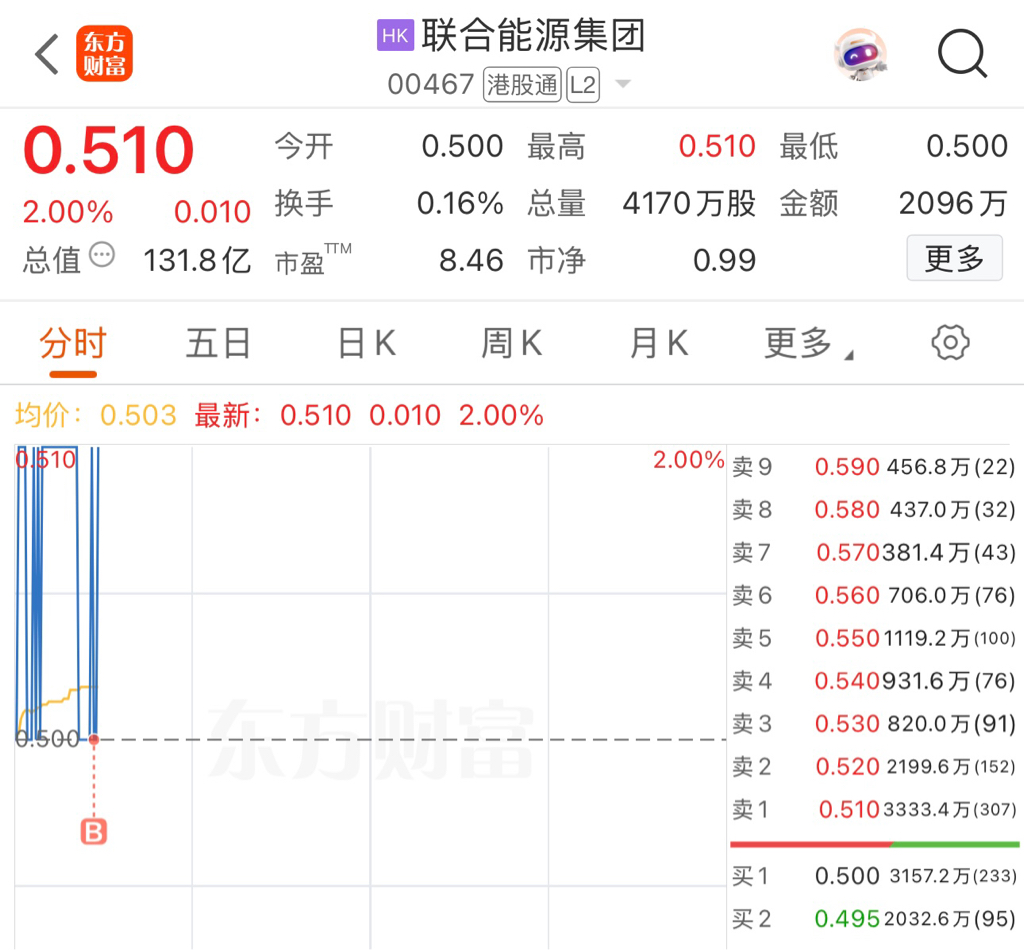Tap stock code 00467

point(430,84)
